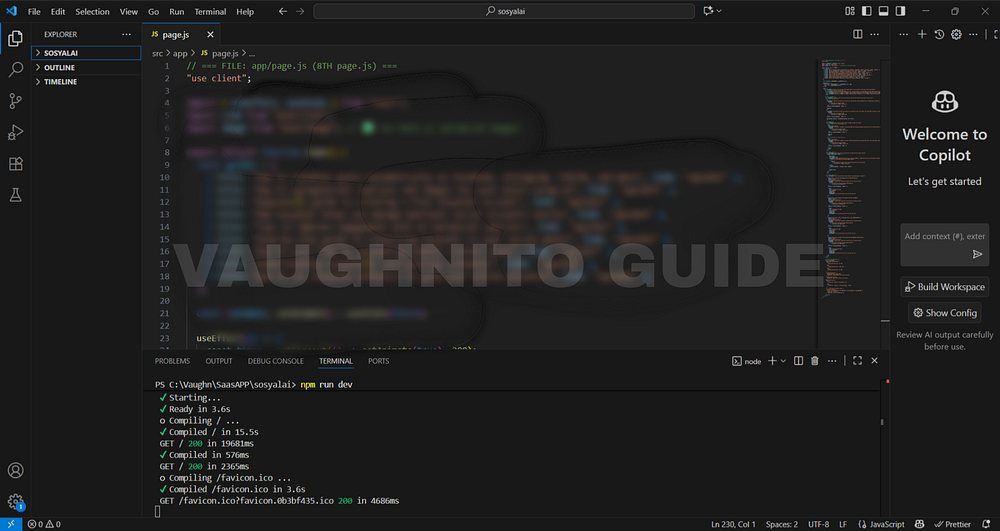
Task: Send the Copilot chat message
Action: pyautogui.click(x=977, y=254)
